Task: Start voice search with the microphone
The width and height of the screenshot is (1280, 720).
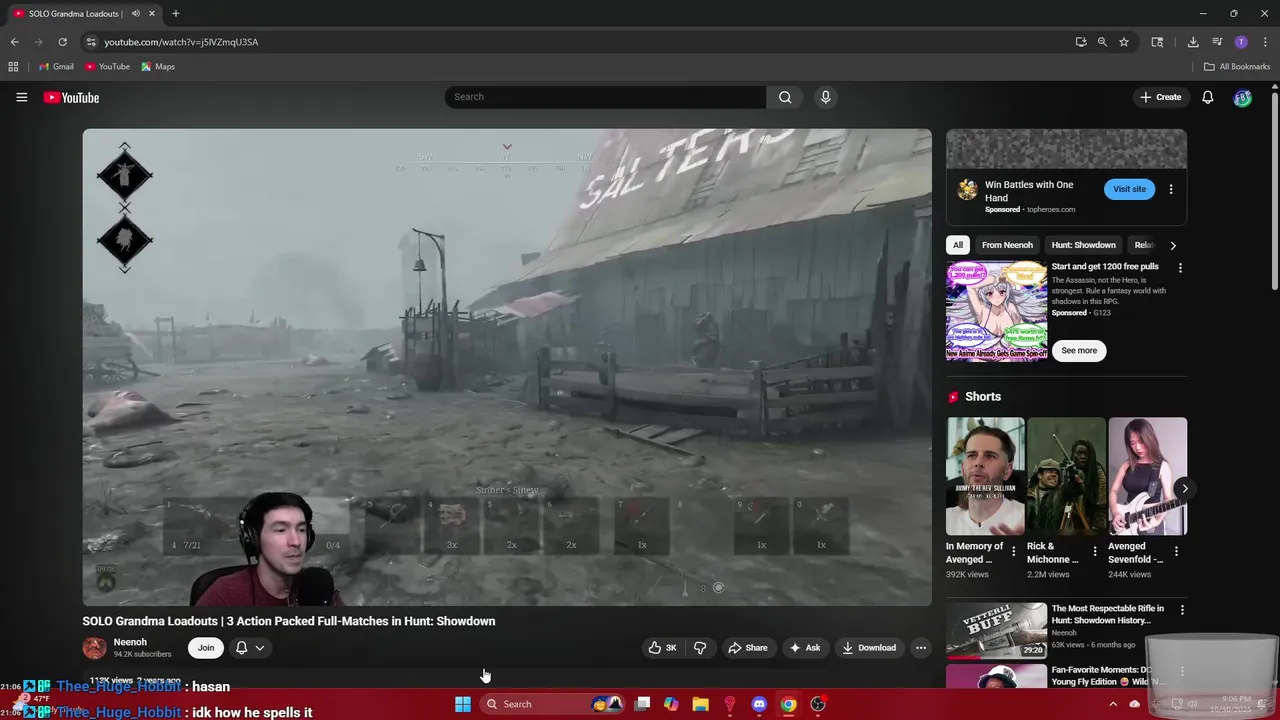Action: point(825,97)
